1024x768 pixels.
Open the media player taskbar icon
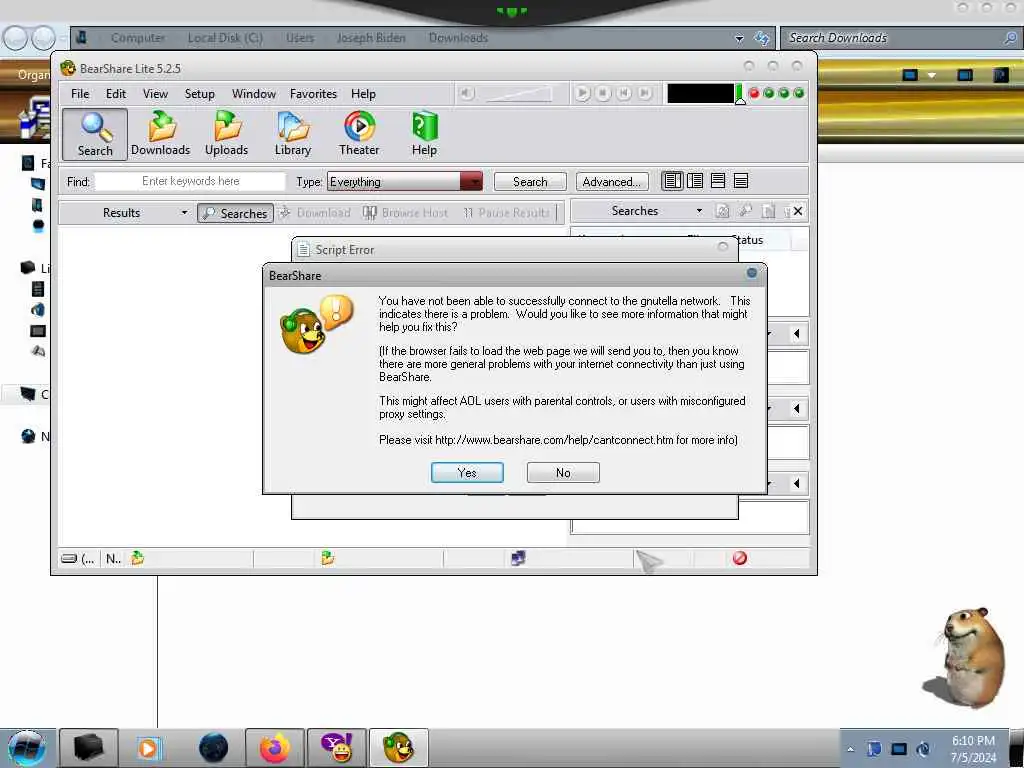[148, 748]
